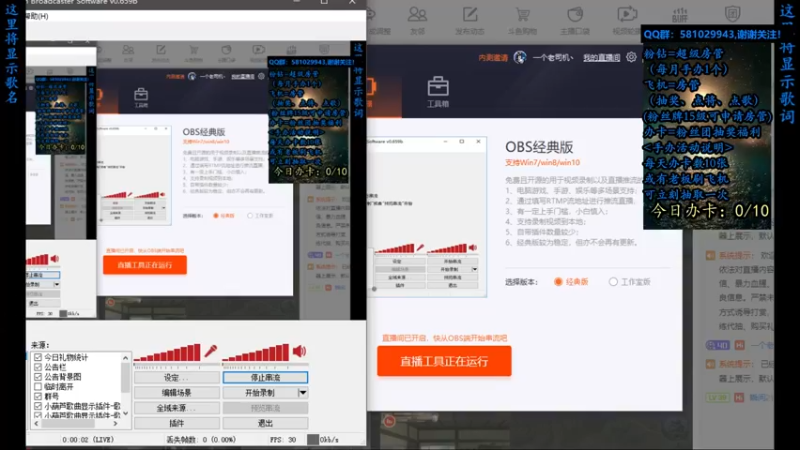Open the 主播口袋 icon in large capture

575,14
